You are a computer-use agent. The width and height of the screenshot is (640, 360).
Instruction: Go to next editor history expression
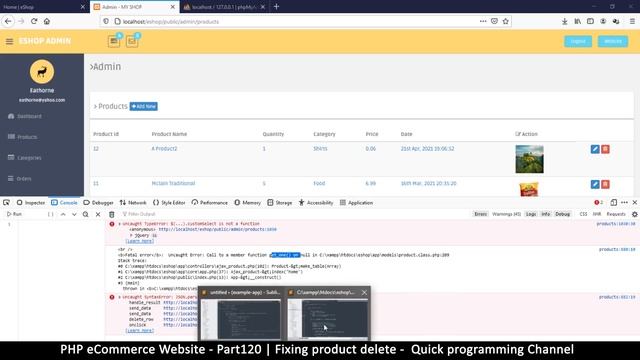point(74,214)
